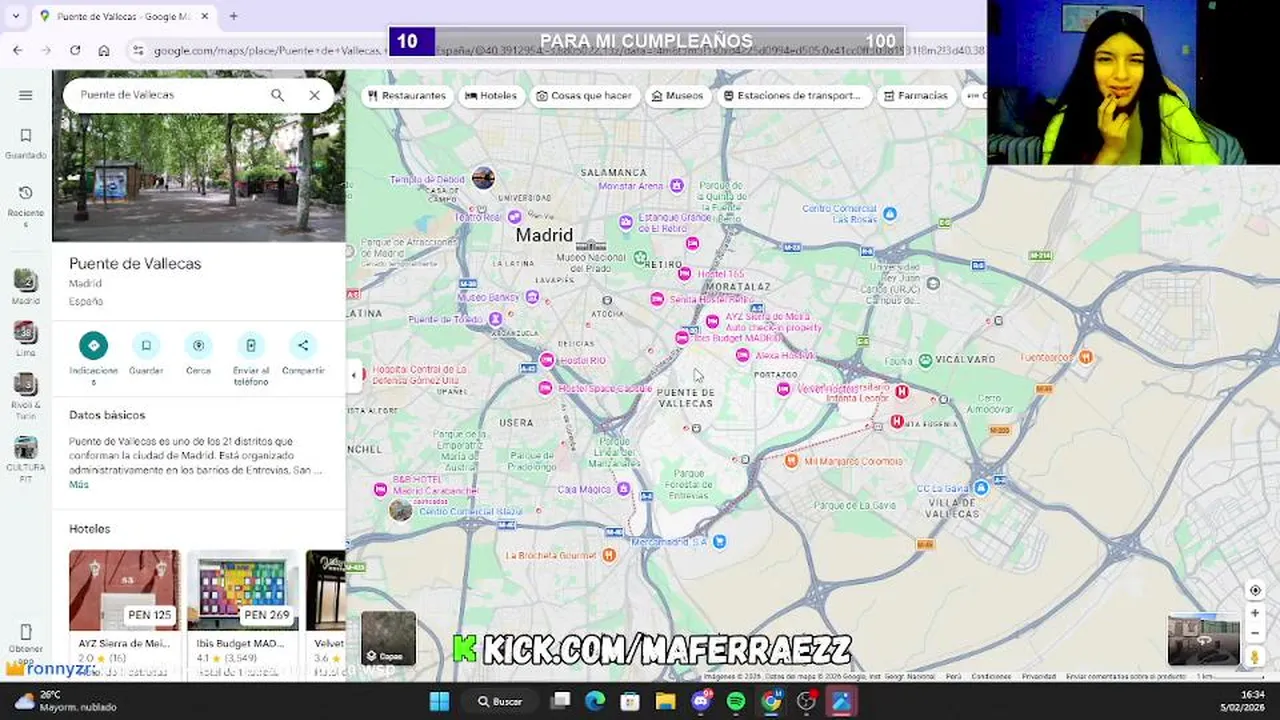Reload the page with refresh button
Image resolution: width=1280 pixels, height=720 pixels.
click(75, 50)
